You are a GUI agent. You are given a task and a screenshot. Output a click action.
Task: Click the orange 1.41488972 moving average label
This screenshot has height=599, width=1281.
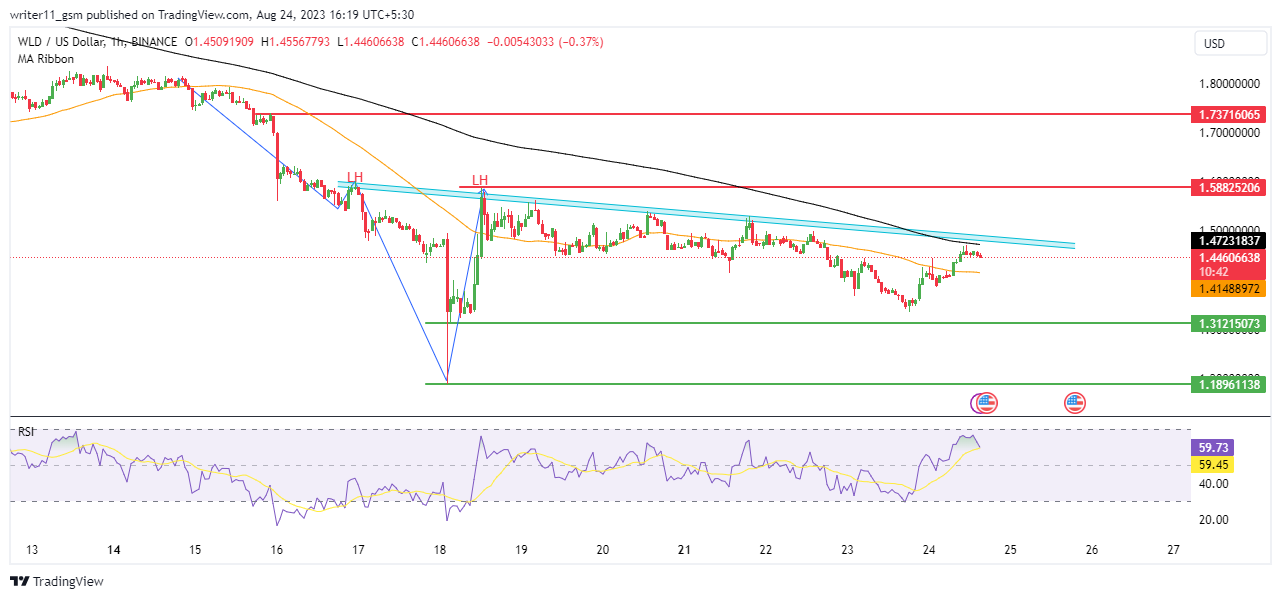1230,288
